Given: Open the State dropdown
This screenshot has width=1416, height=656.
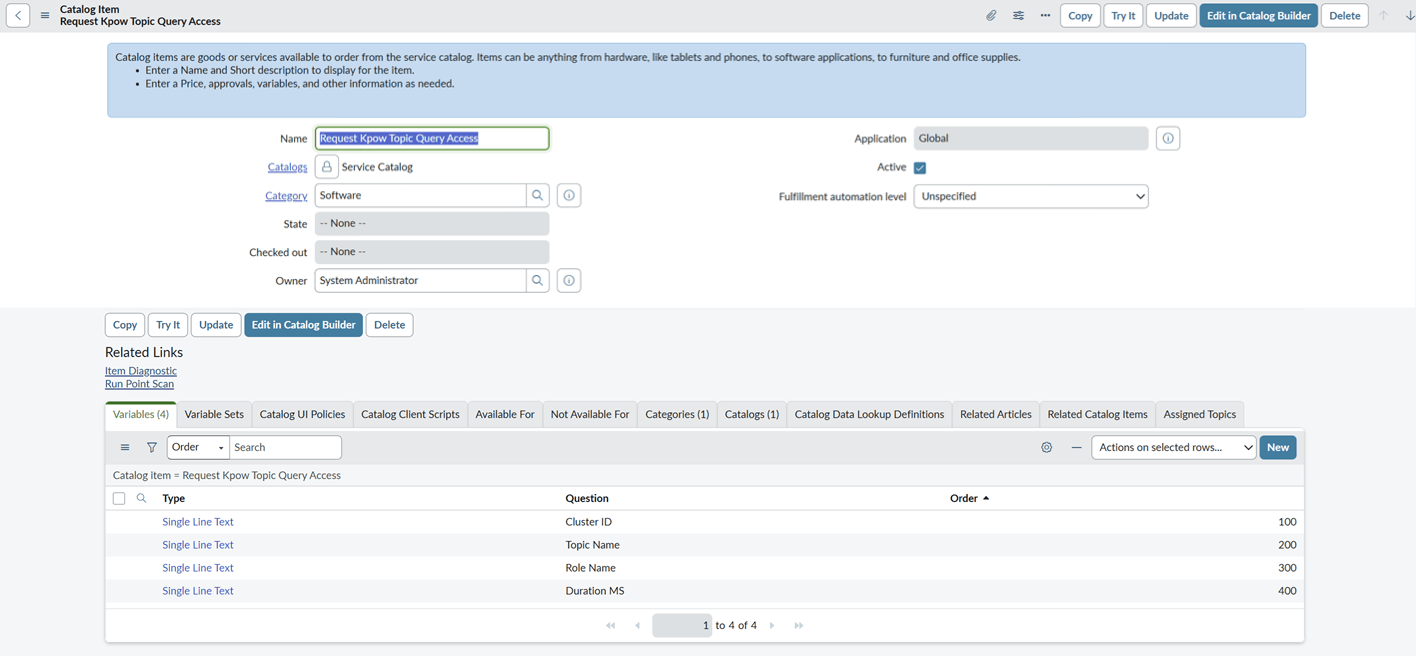Looking at the screenshot, I should pyautogui.click(x=432, y=224).
